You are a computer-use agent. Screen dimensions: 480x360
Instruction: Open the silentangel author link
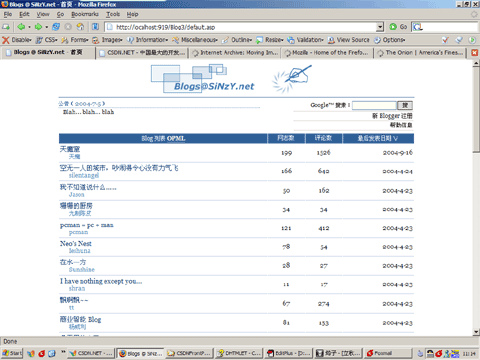pyautogui.click(x=84, y=175)
